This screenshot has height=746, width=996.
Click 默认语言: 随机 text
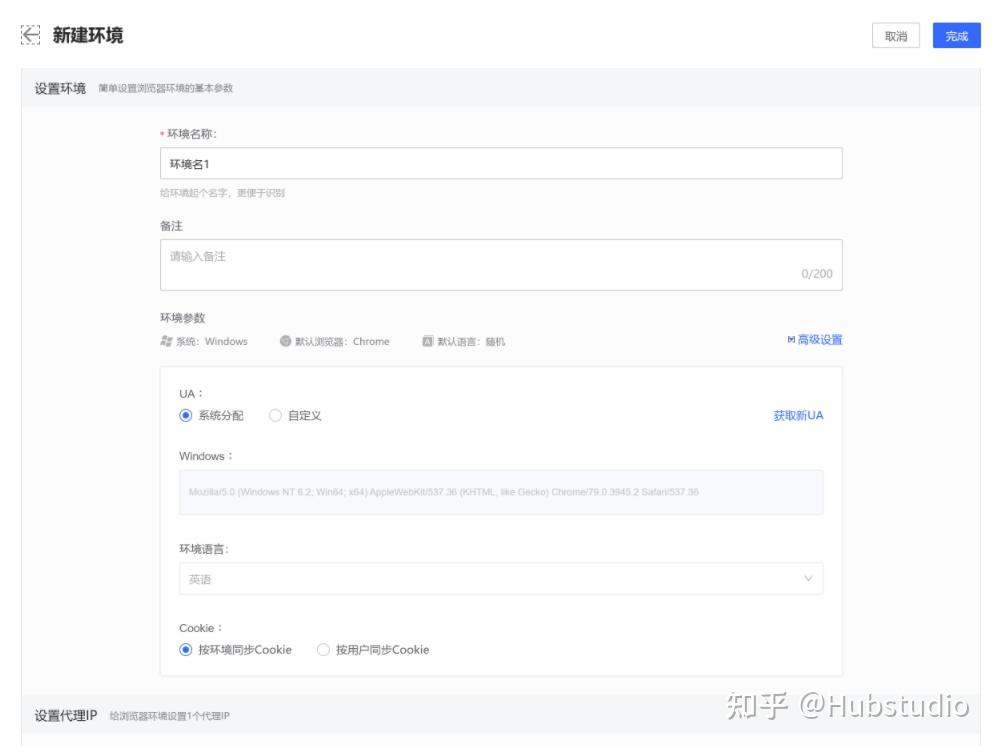pos(471,342)
